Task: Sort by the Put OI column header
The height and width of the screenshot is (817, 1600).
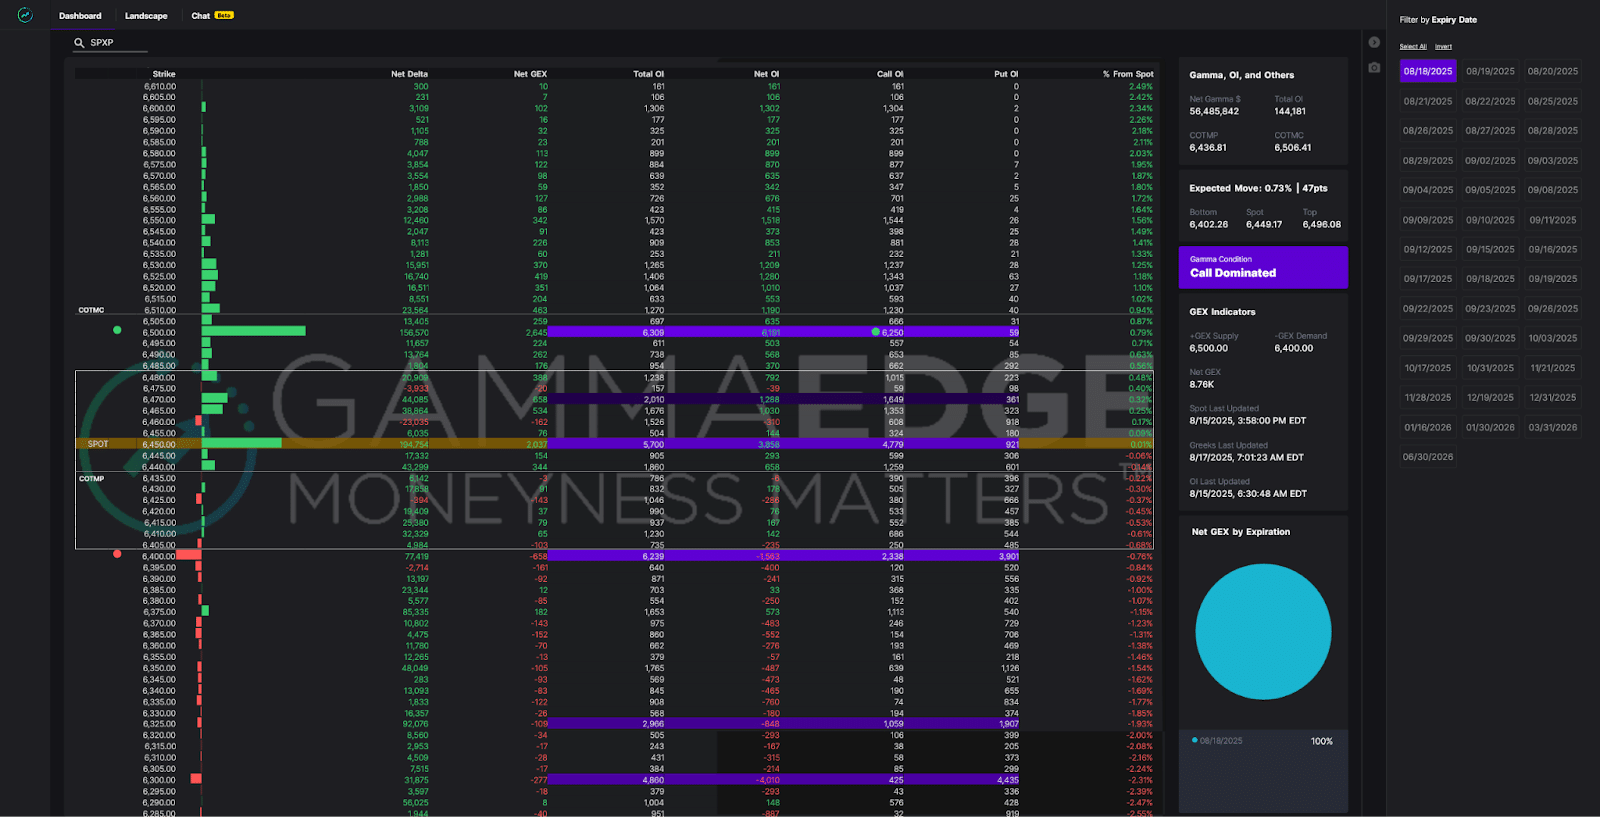Action: click(x=1006, y=74)
